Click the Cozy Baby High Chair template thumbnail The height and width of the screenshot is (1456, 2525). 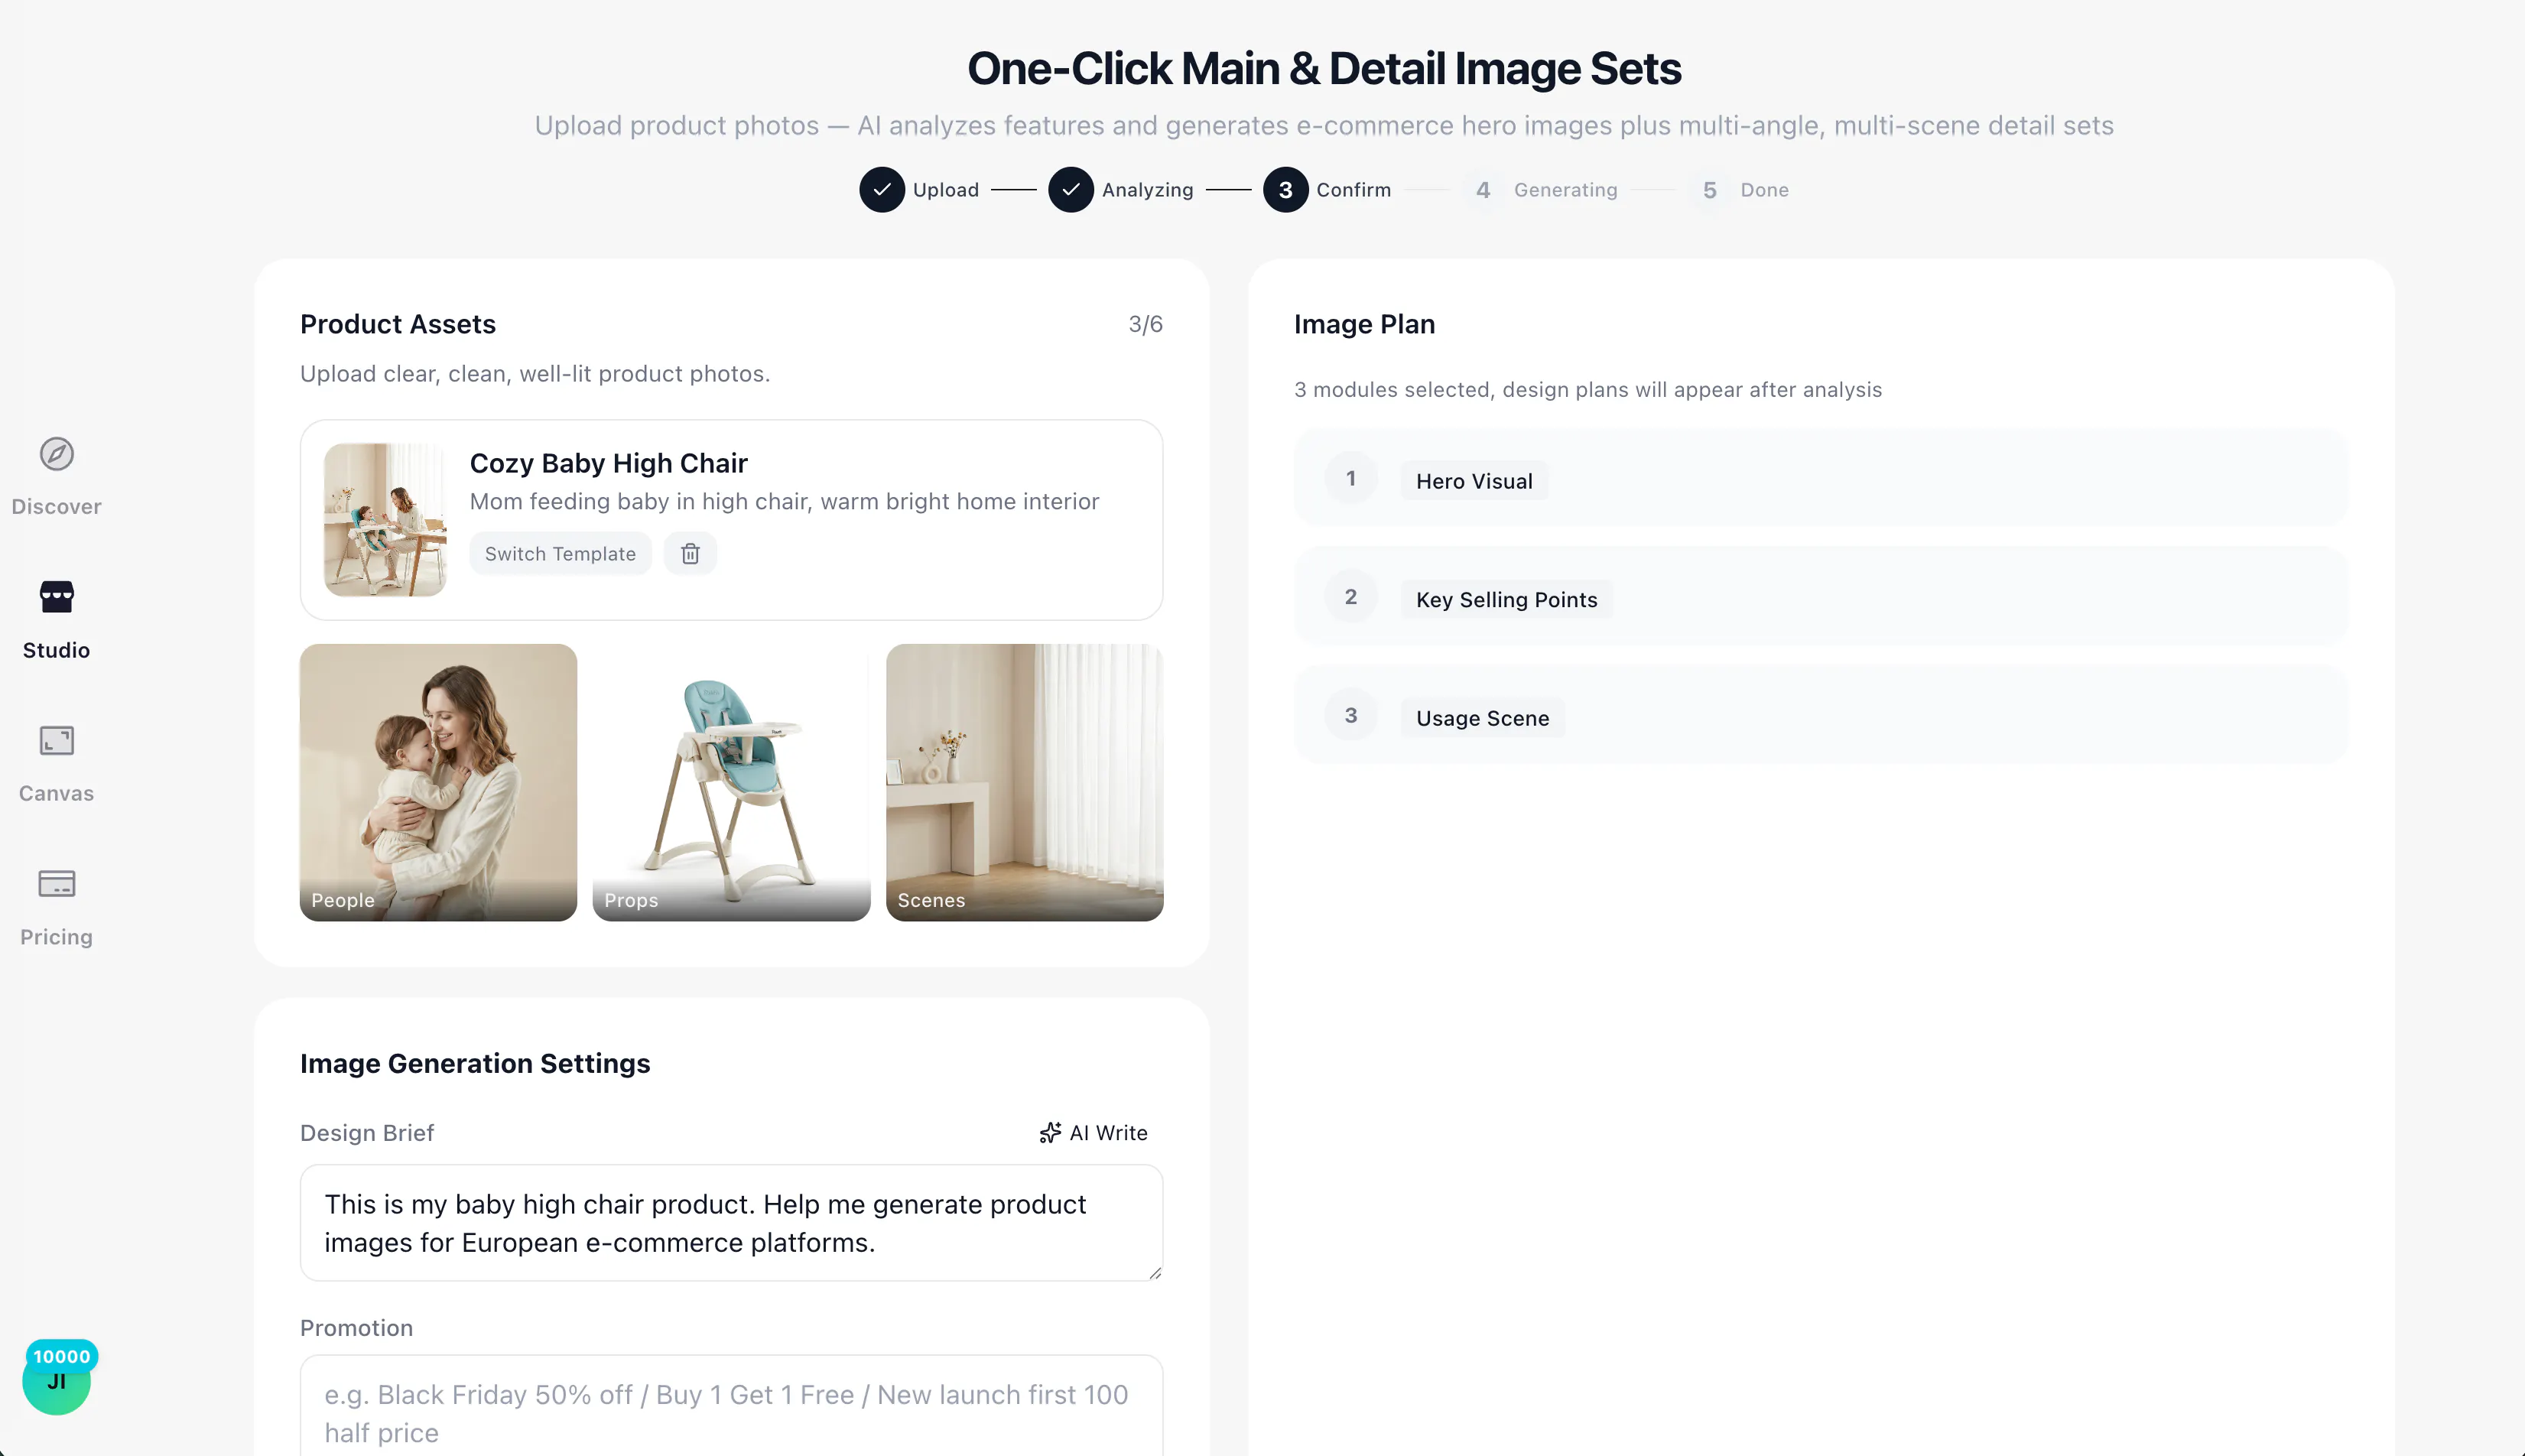385,520
